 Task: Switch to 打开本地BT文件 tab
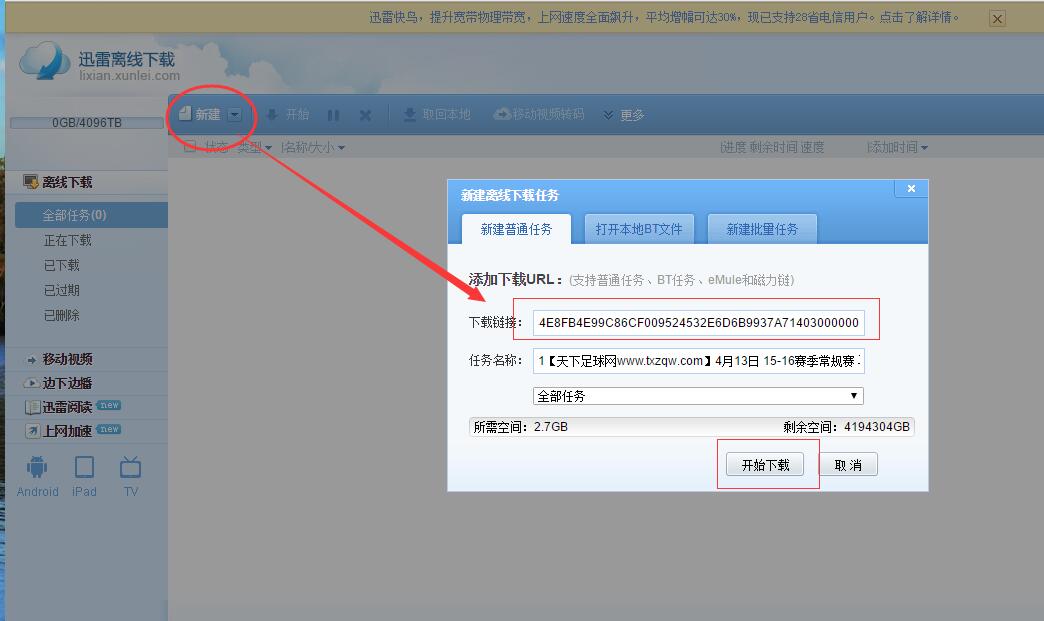[639, 229]
